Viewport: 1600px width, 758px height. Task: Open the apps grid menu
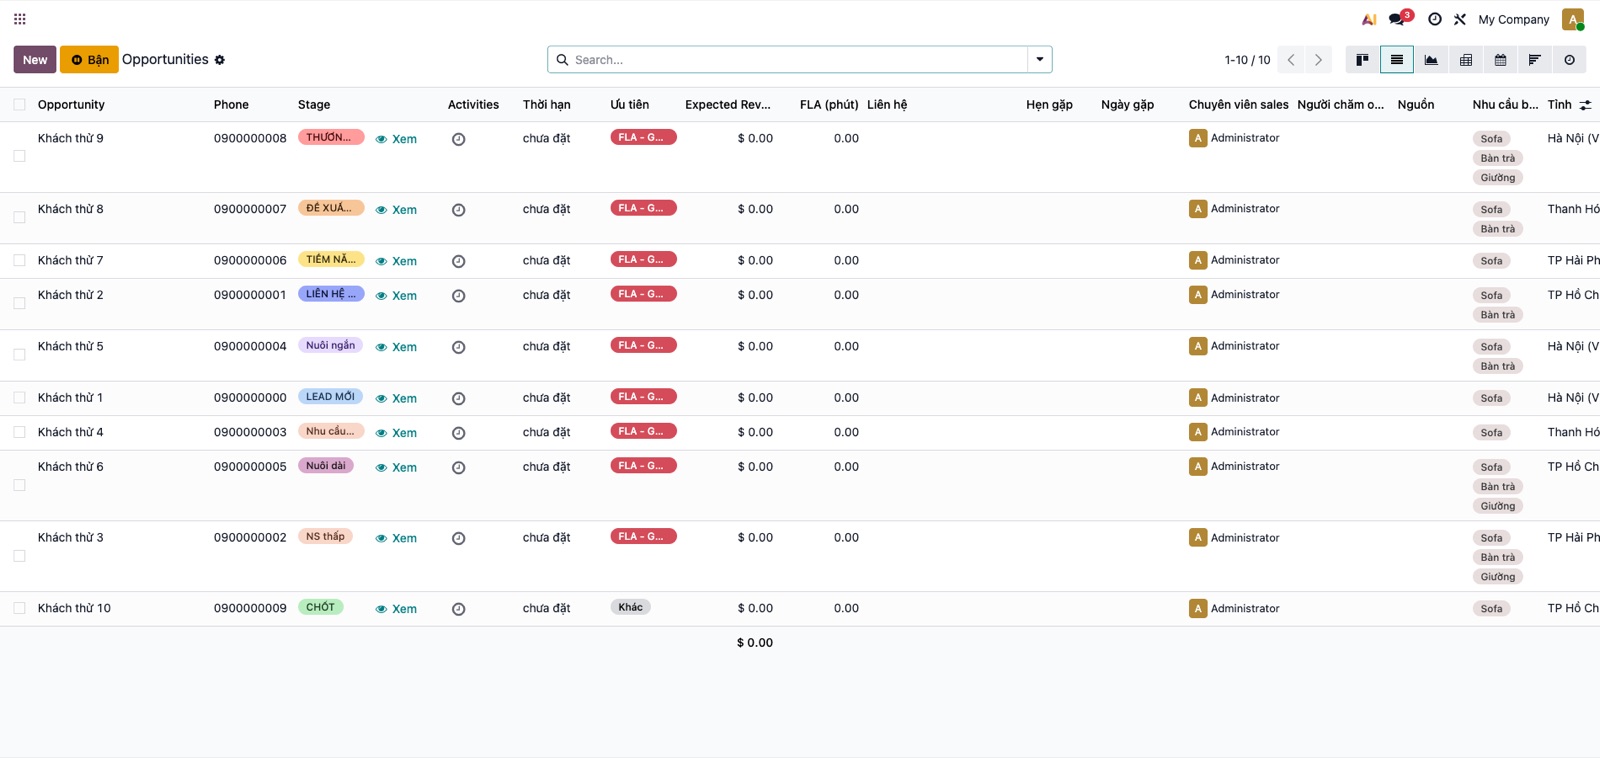click(19, 19)
